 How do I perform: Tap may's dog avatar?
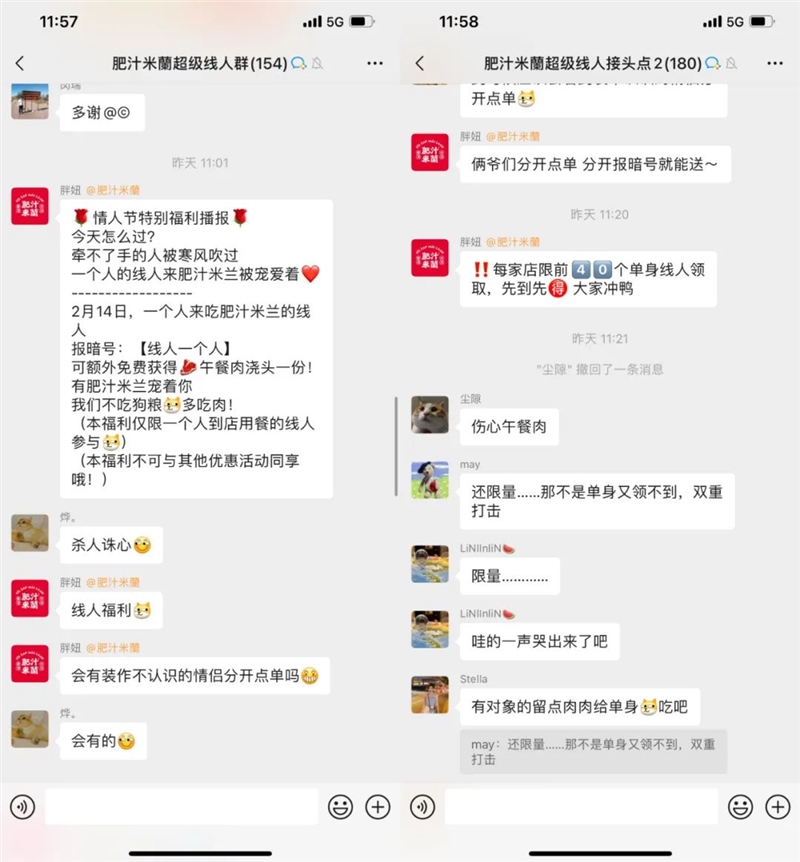click(x=430, y=480)
